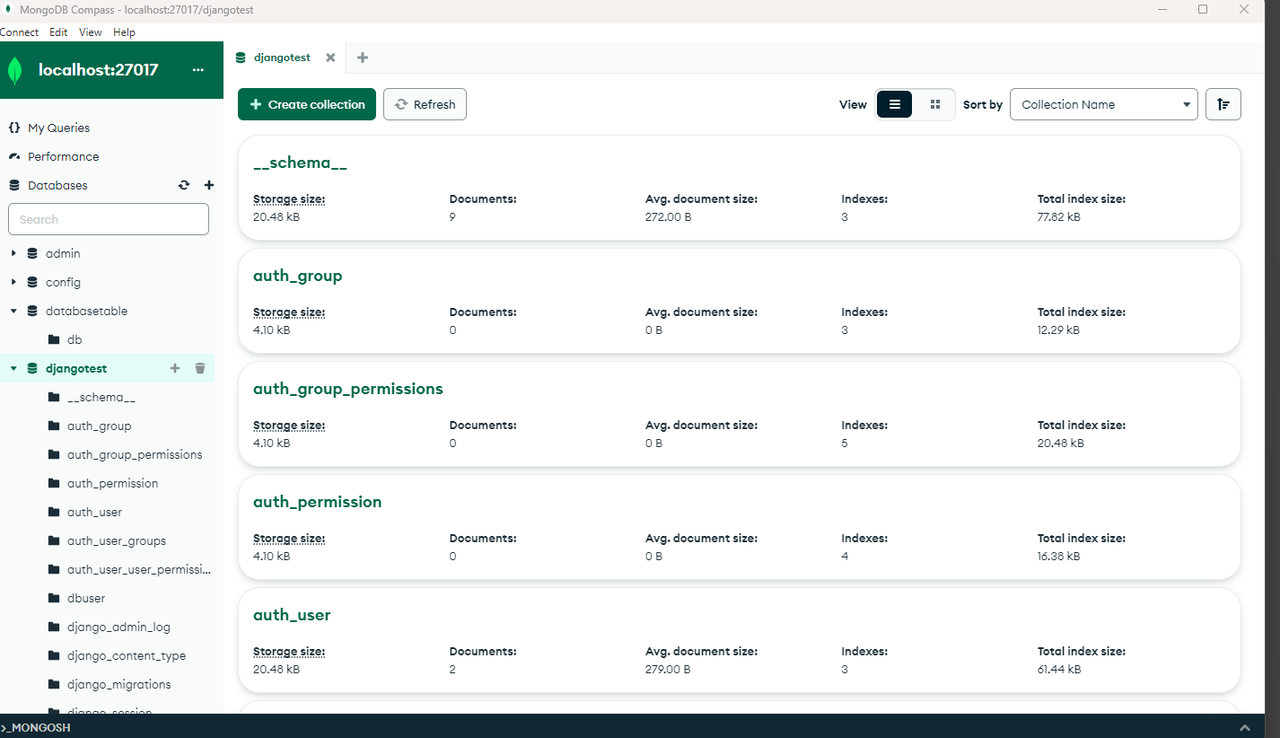Image resolution: width=1280 pixels, height=738 pixels.
Task: Click 279.00 B average document size value
Action: tap(668, 669)
